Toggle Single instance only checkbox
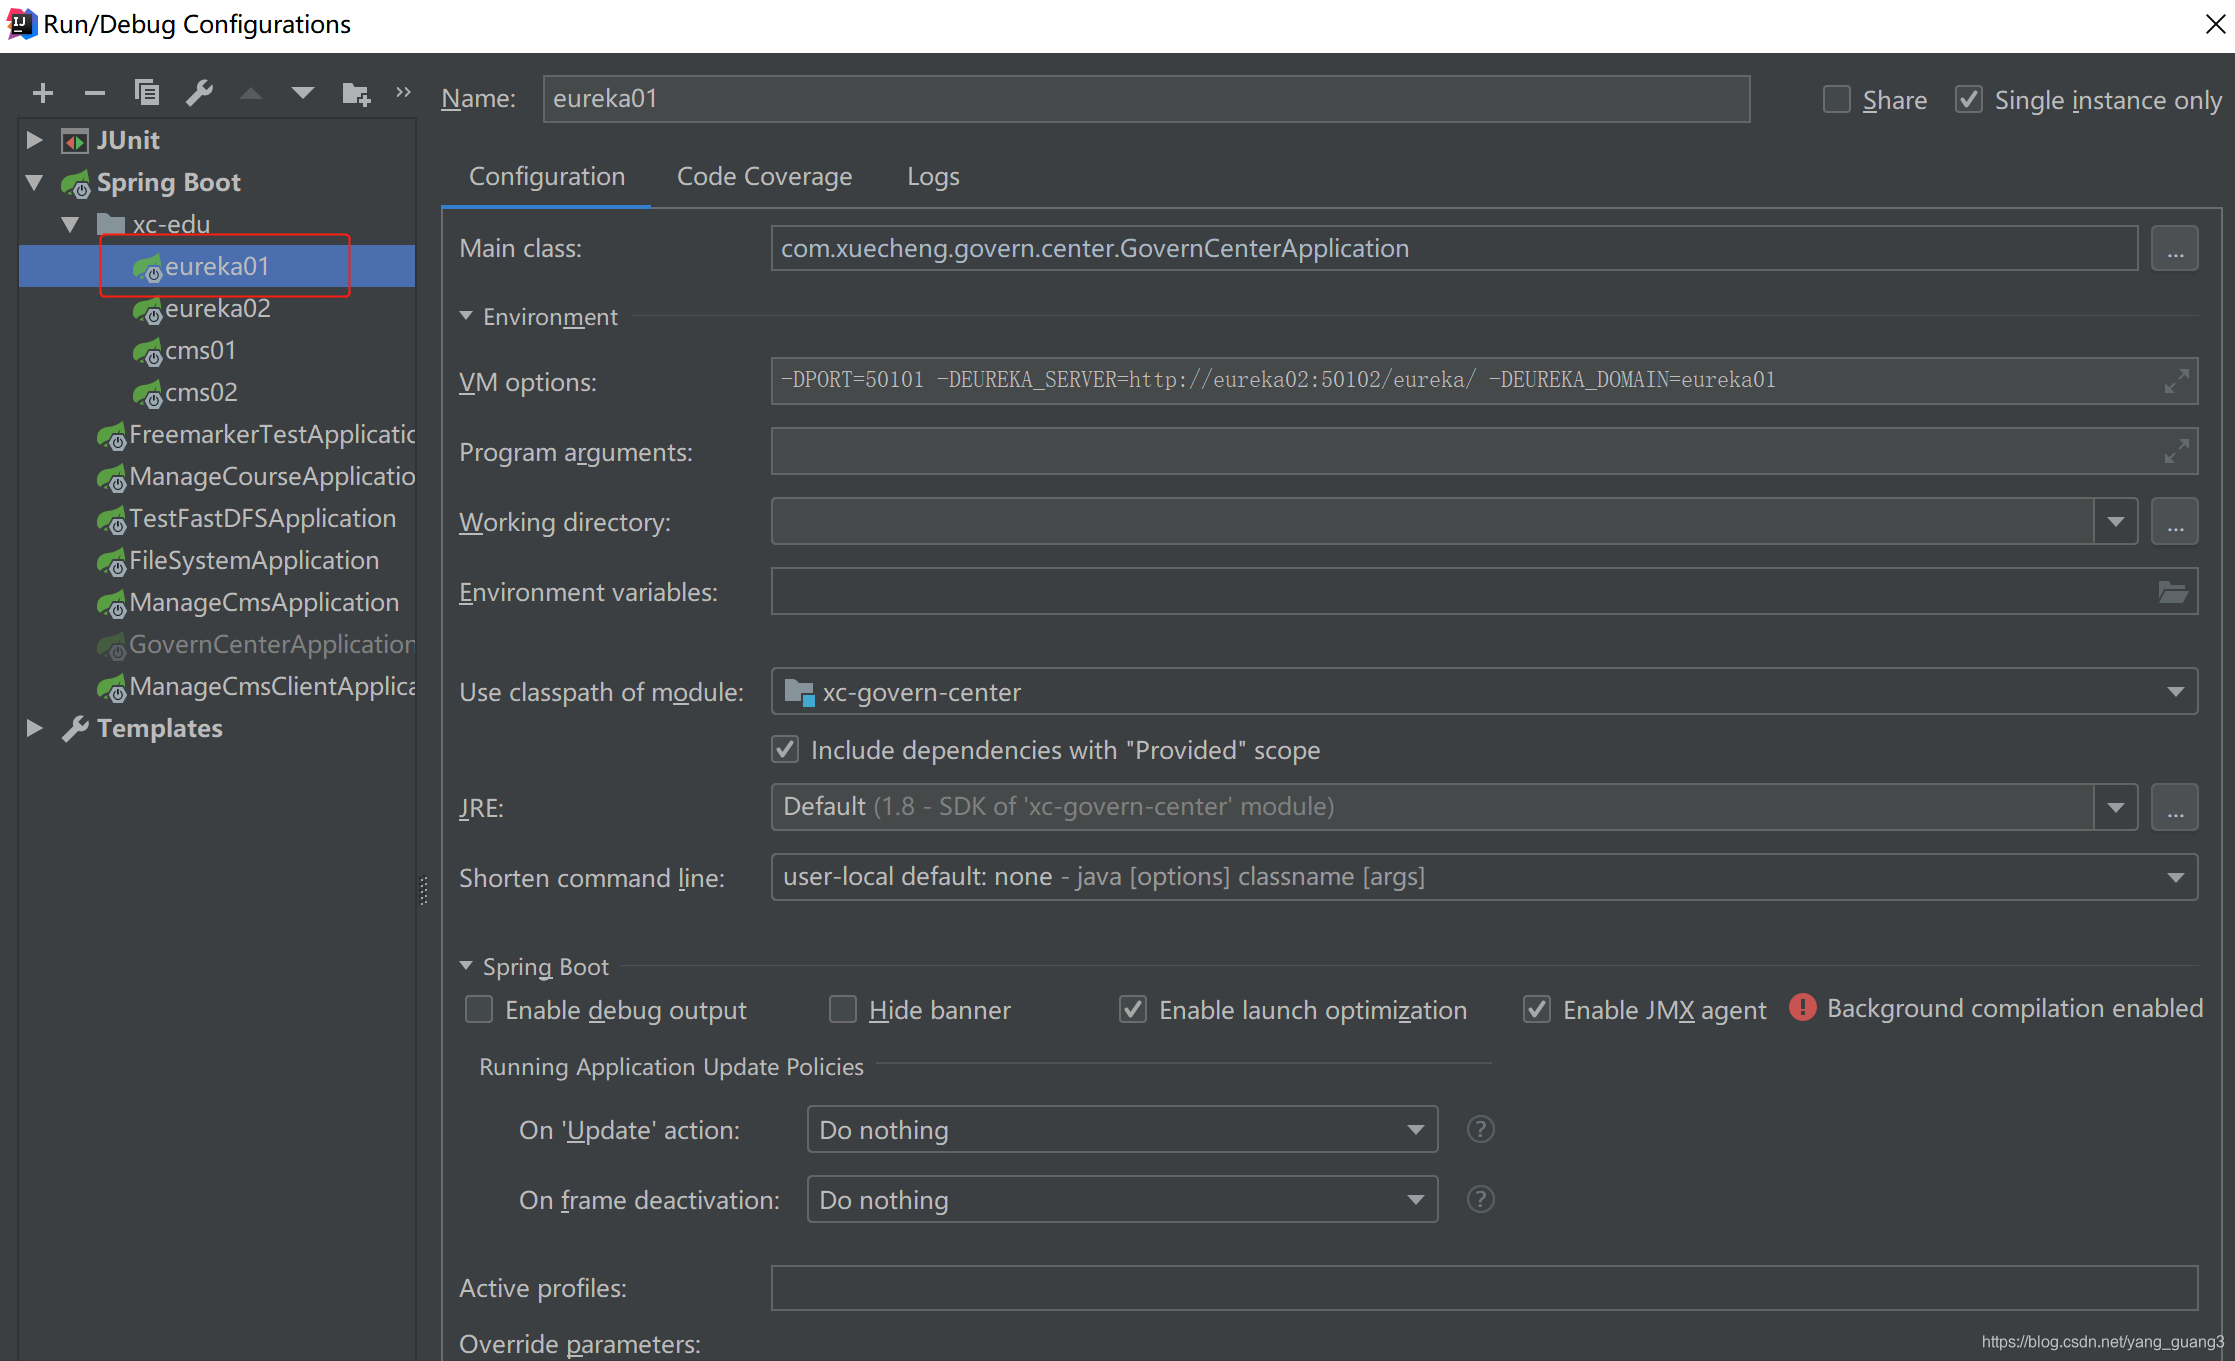Image resolution: width=2235 pixels, height=1361 pixels. [x=1968, y=100]
